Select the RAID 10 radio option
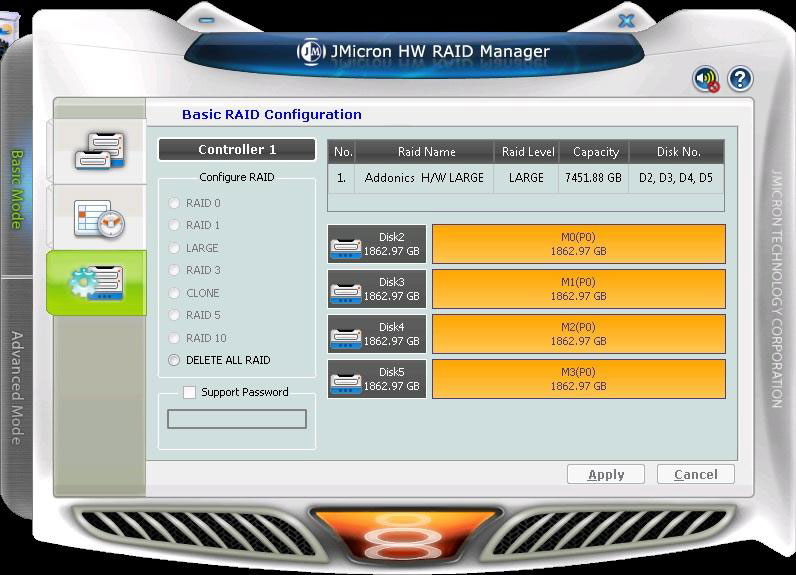This screenshot has width=796, height=575. (x=174, y=338)
